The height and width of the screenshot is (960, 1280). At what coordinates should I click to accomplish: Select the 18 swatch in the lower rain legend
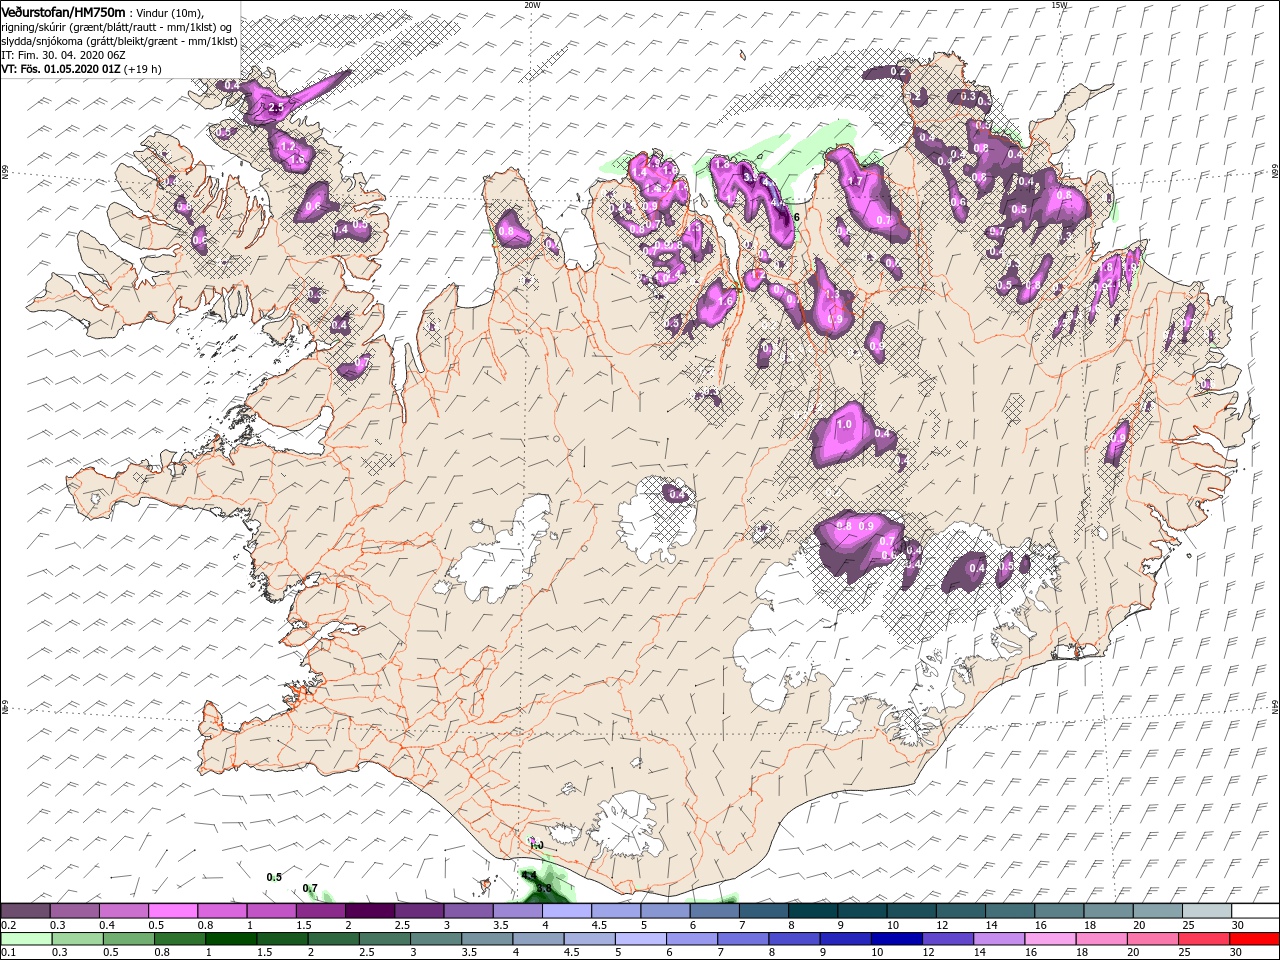coord(1099,938)
